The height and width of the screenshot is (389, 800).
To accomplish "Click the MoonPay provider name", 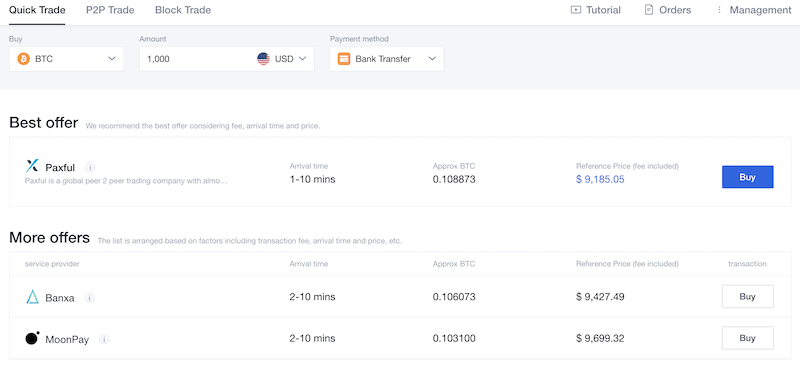I will [67, 339].
